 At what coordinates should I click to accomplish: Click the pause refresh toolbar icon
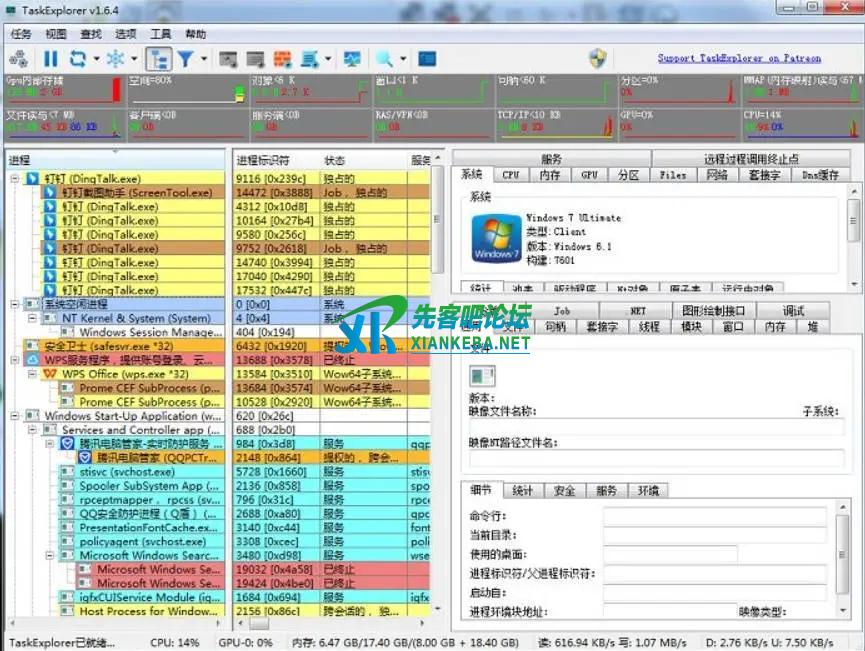point(50,59)
